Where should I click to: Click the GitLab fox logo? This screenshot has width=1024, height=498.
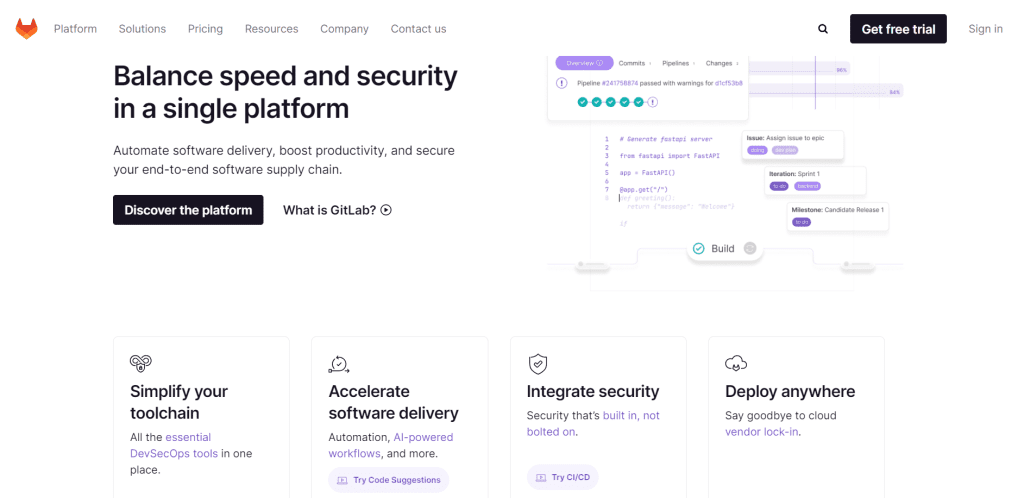27,29
